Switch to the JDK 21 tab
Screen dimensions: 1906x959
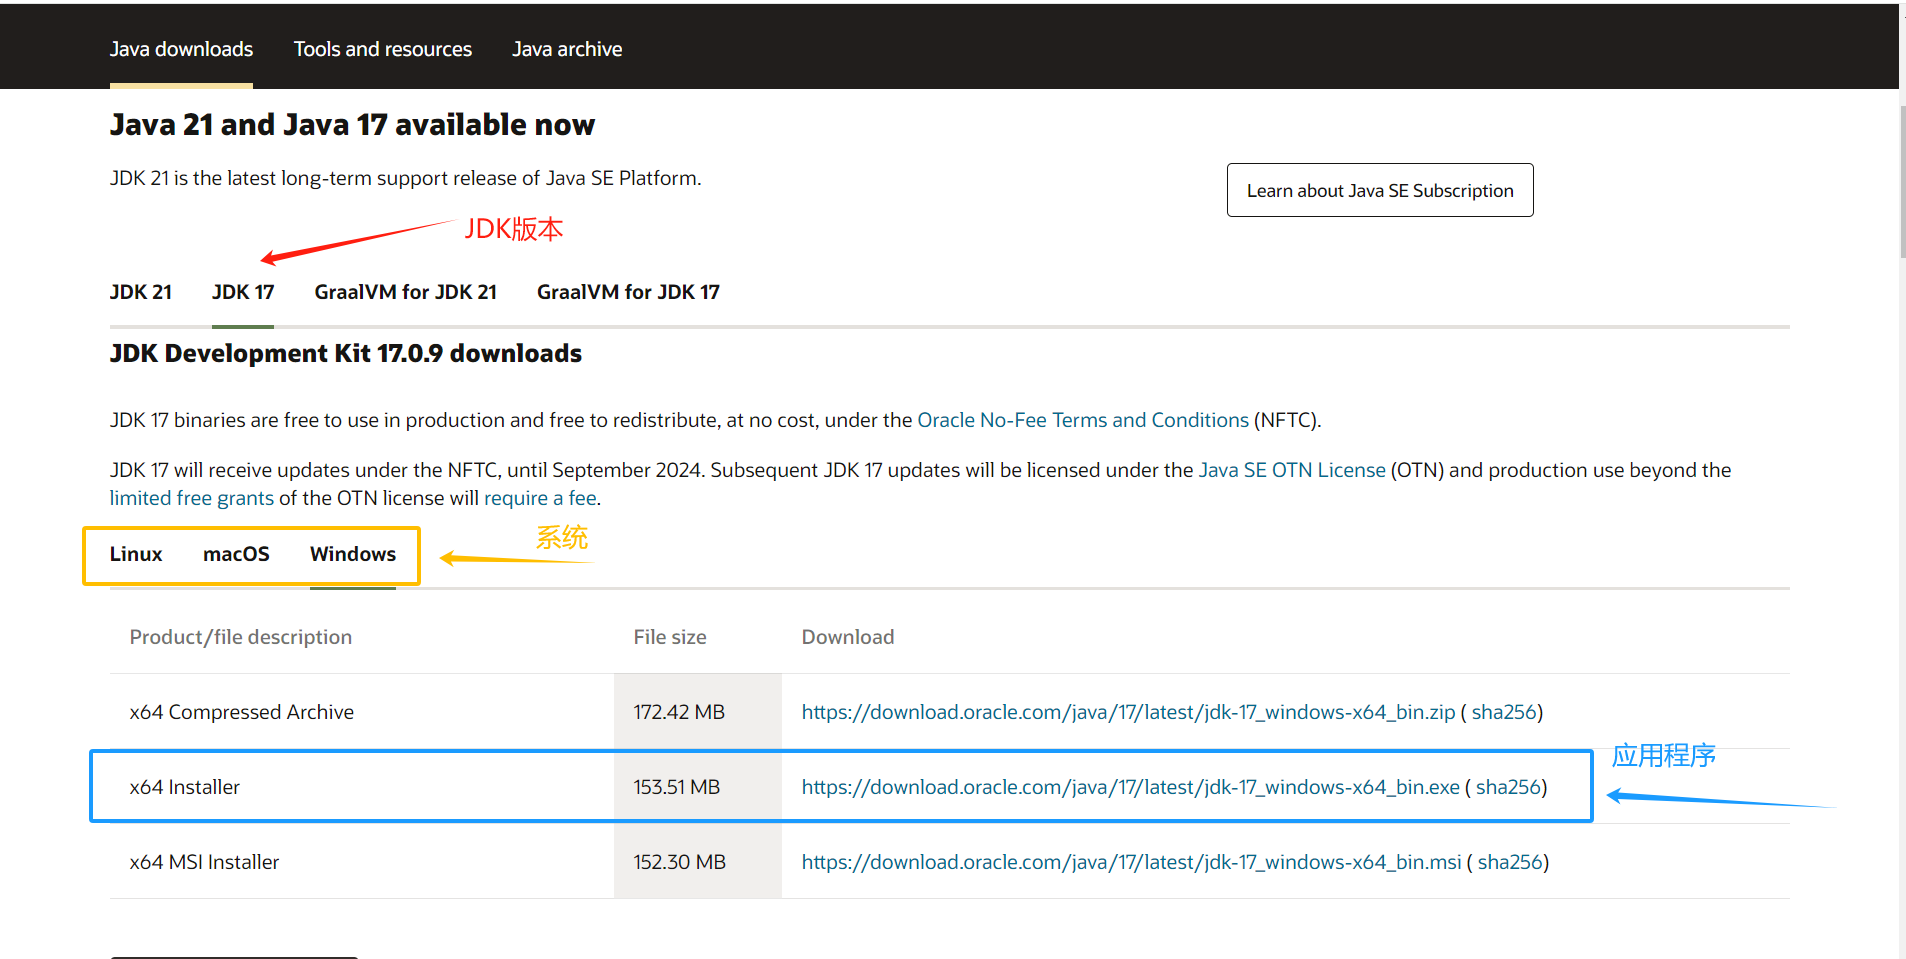140,292
